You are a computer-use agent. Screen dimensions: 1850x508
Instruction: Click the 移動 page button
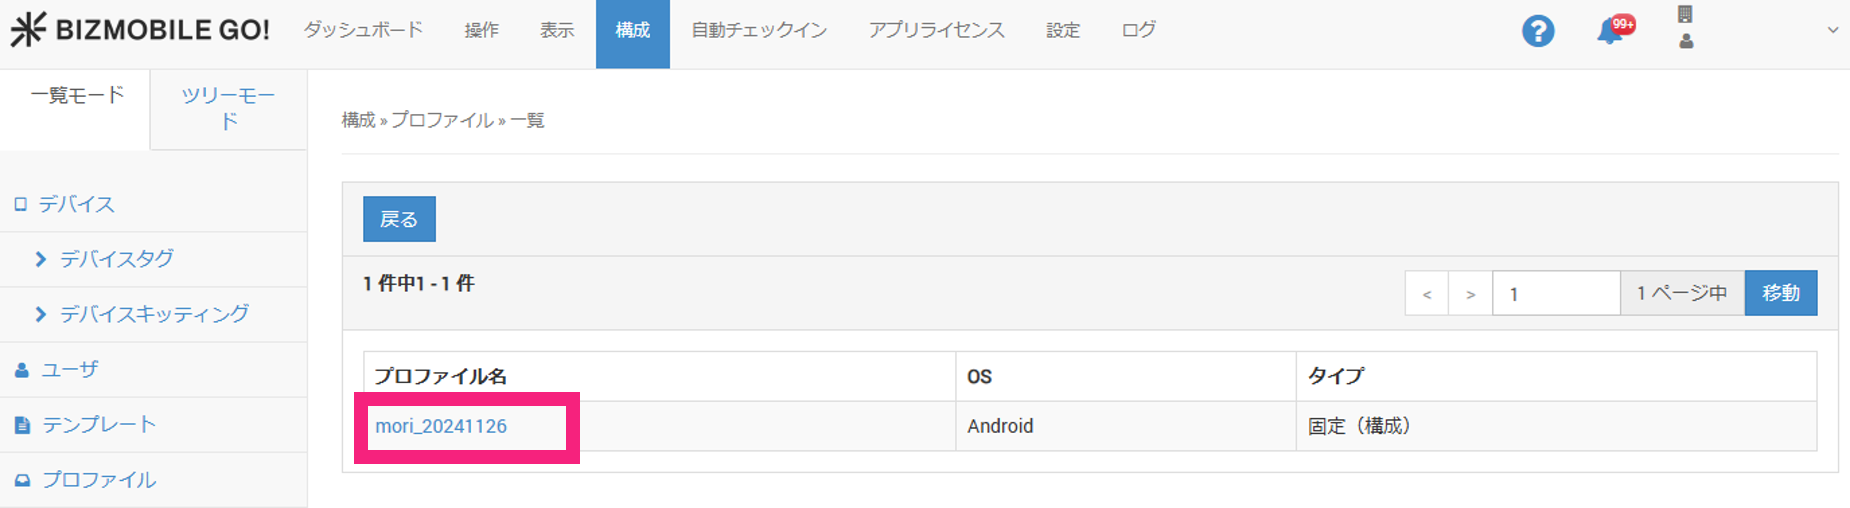click(1780, 293)
